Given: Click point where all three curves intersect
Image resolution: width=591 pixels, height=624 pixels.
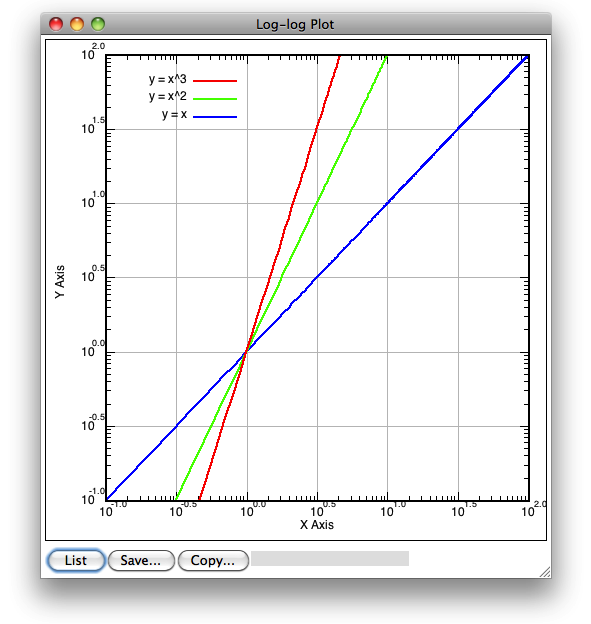Looking at the screenshot, I should tap(247, 352).
